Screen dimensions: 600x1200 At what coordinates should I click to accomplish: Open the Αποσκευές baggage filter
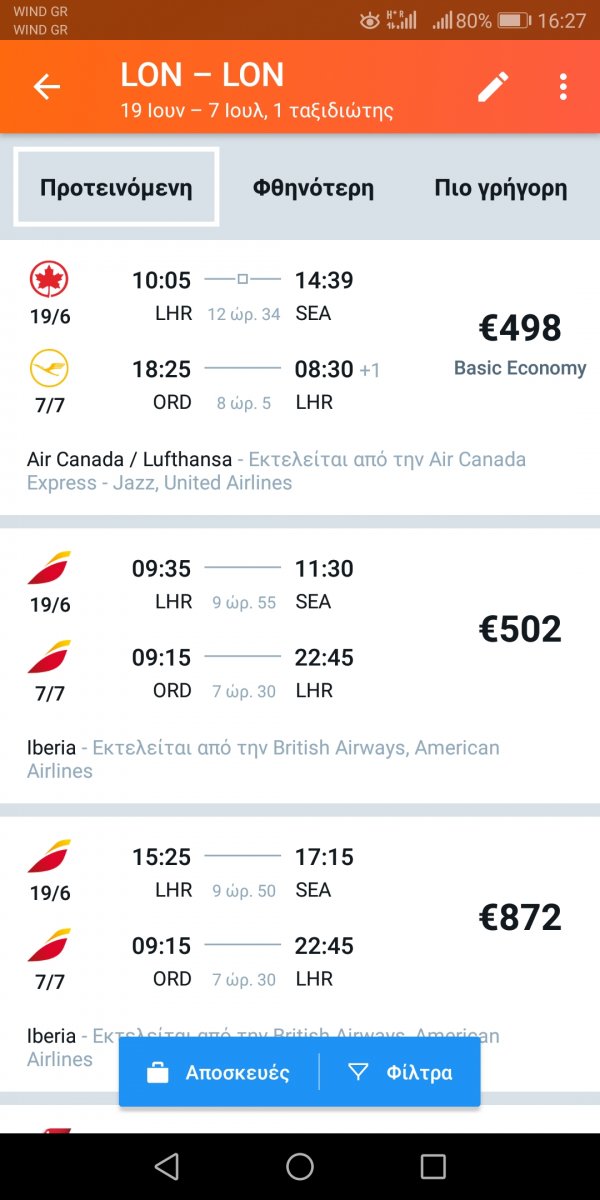tap(220, 1073)
